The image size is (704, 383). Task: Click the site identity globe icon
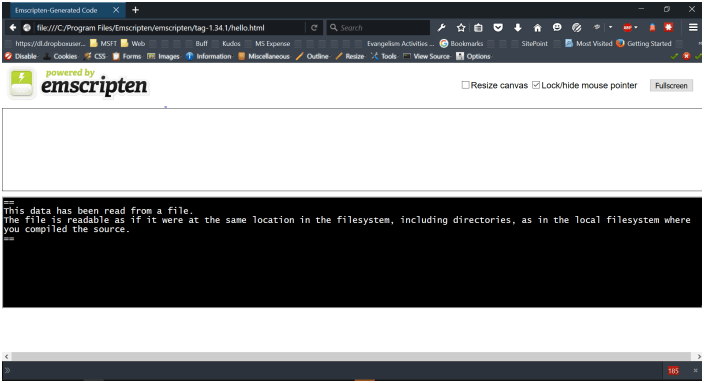pyautogui.click(x=27, y=28)
